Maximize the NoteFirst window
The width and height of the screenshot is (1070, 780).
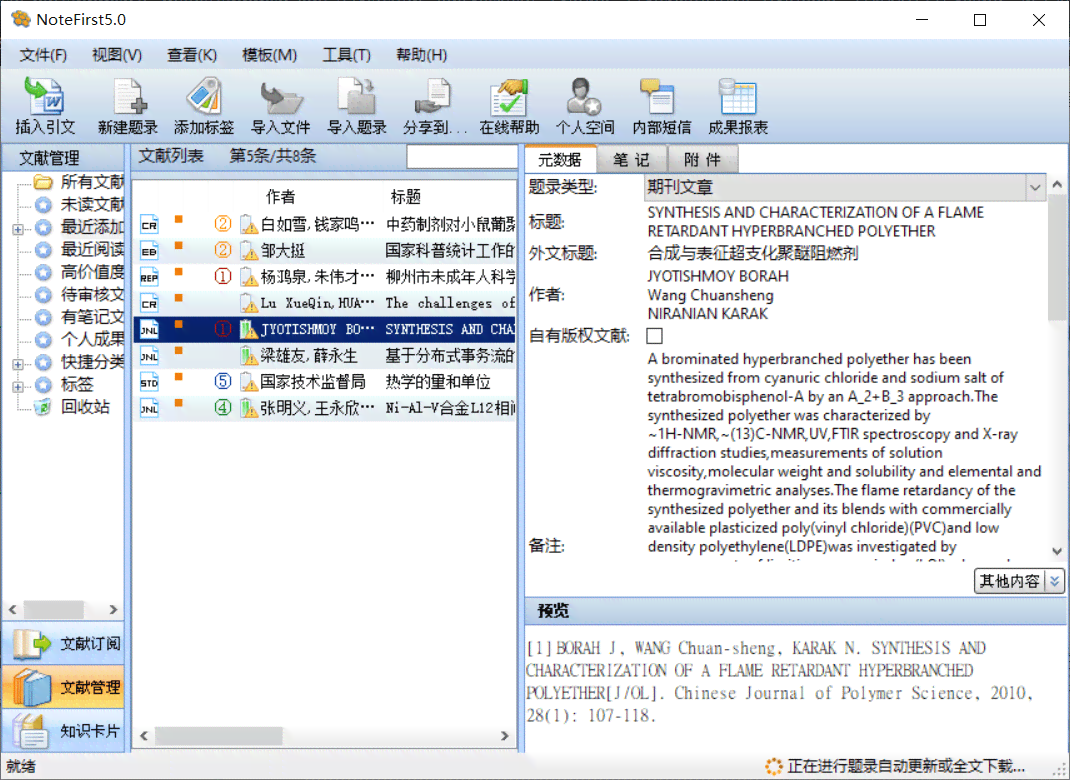click(980, 20)
